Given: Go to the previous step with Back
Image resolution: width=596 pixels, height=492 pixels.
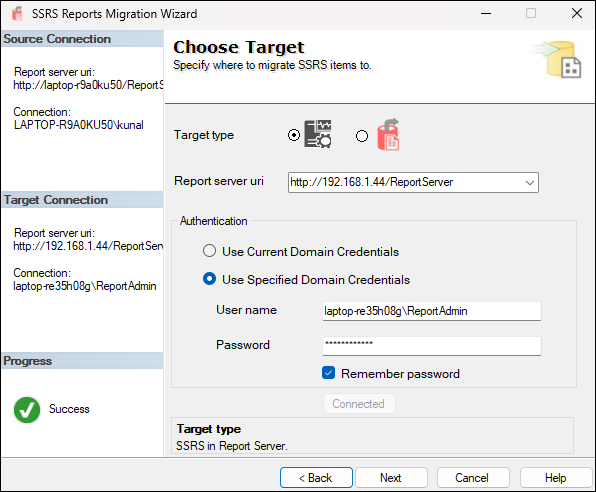Looking at the screenshot, I should click(x=316, y=478).
